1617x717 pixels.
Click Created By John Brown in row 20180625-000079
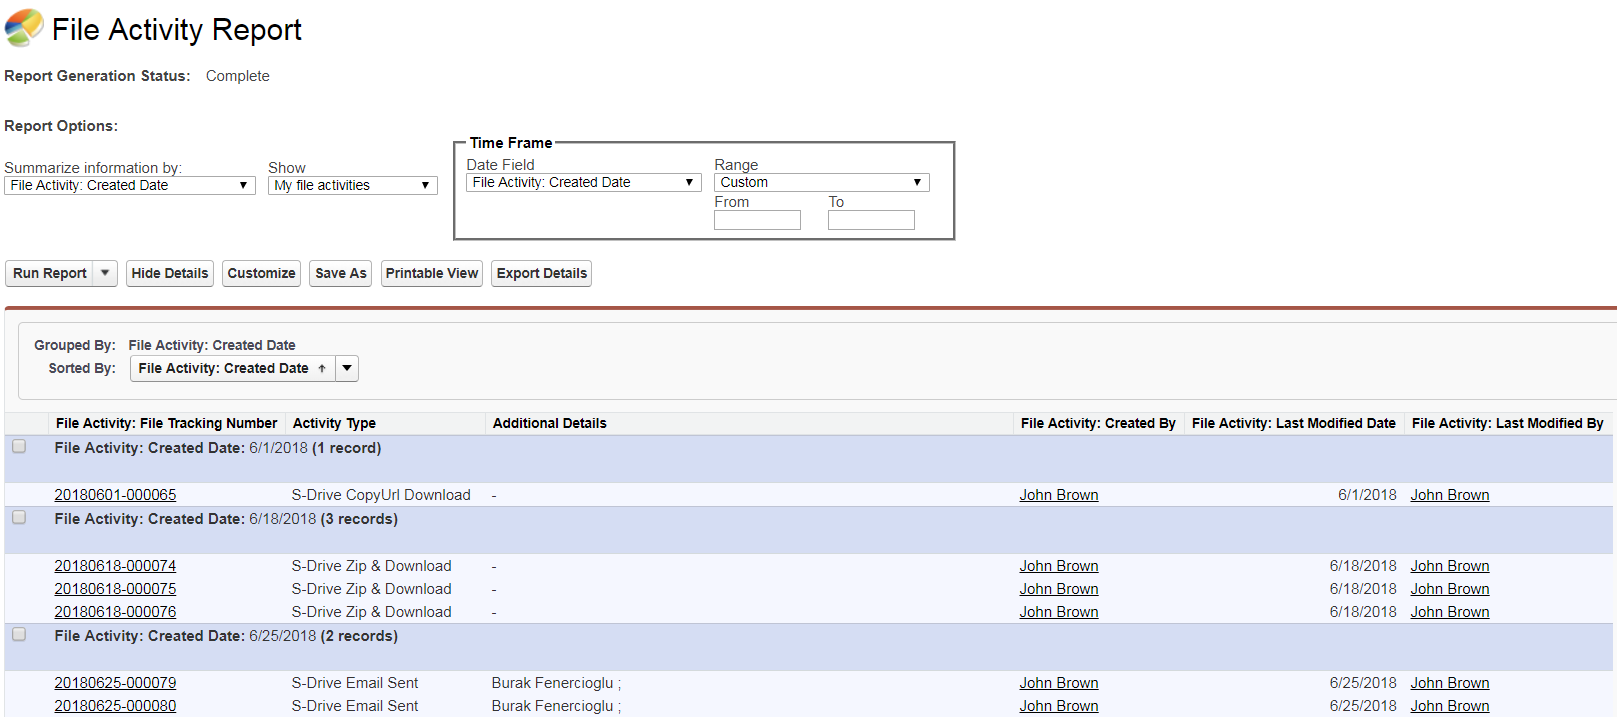tap(1059, 683)
